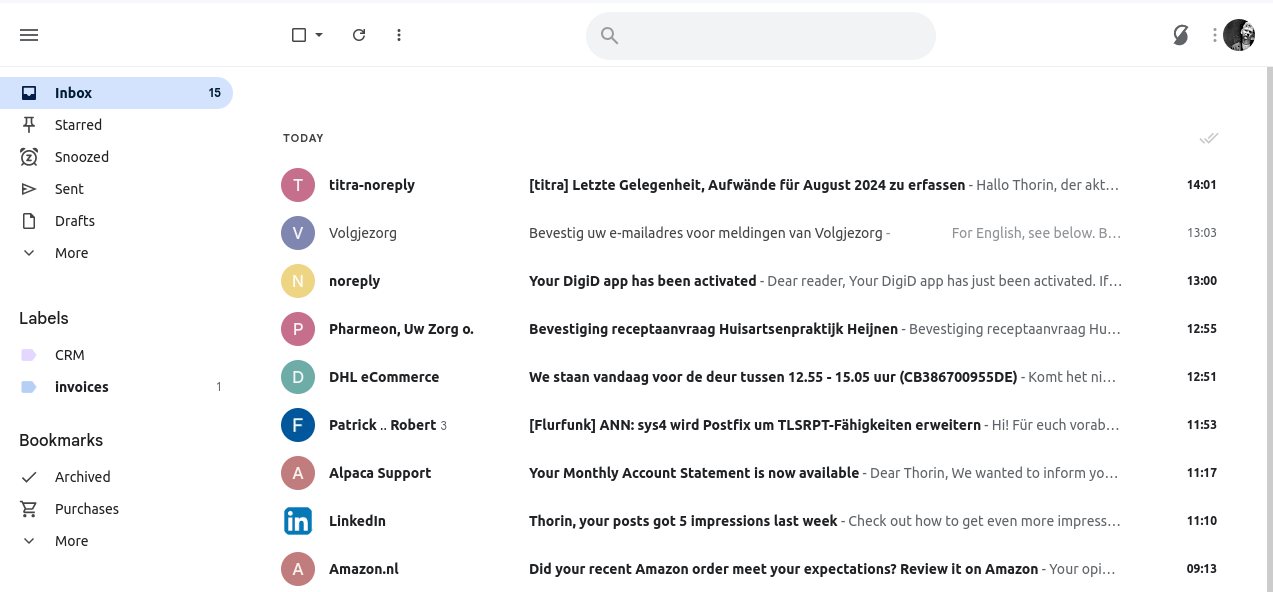
Task: Select the titra-noreply message via avatar
Action: (x=298, y=185)
